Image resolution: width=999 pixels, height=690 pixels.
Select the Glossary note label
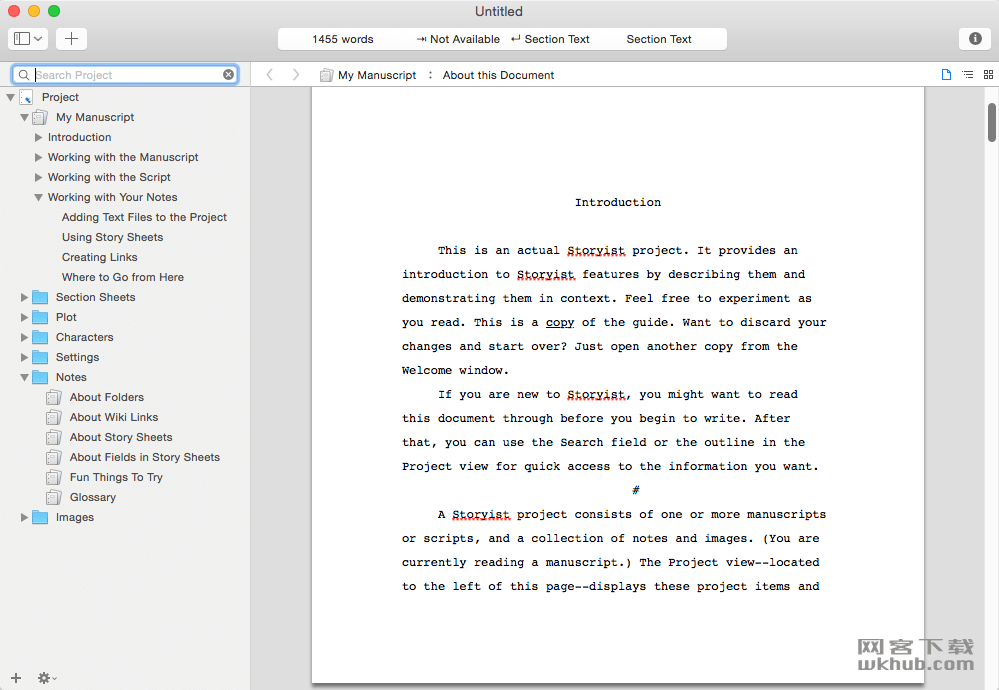pos(93,498)
